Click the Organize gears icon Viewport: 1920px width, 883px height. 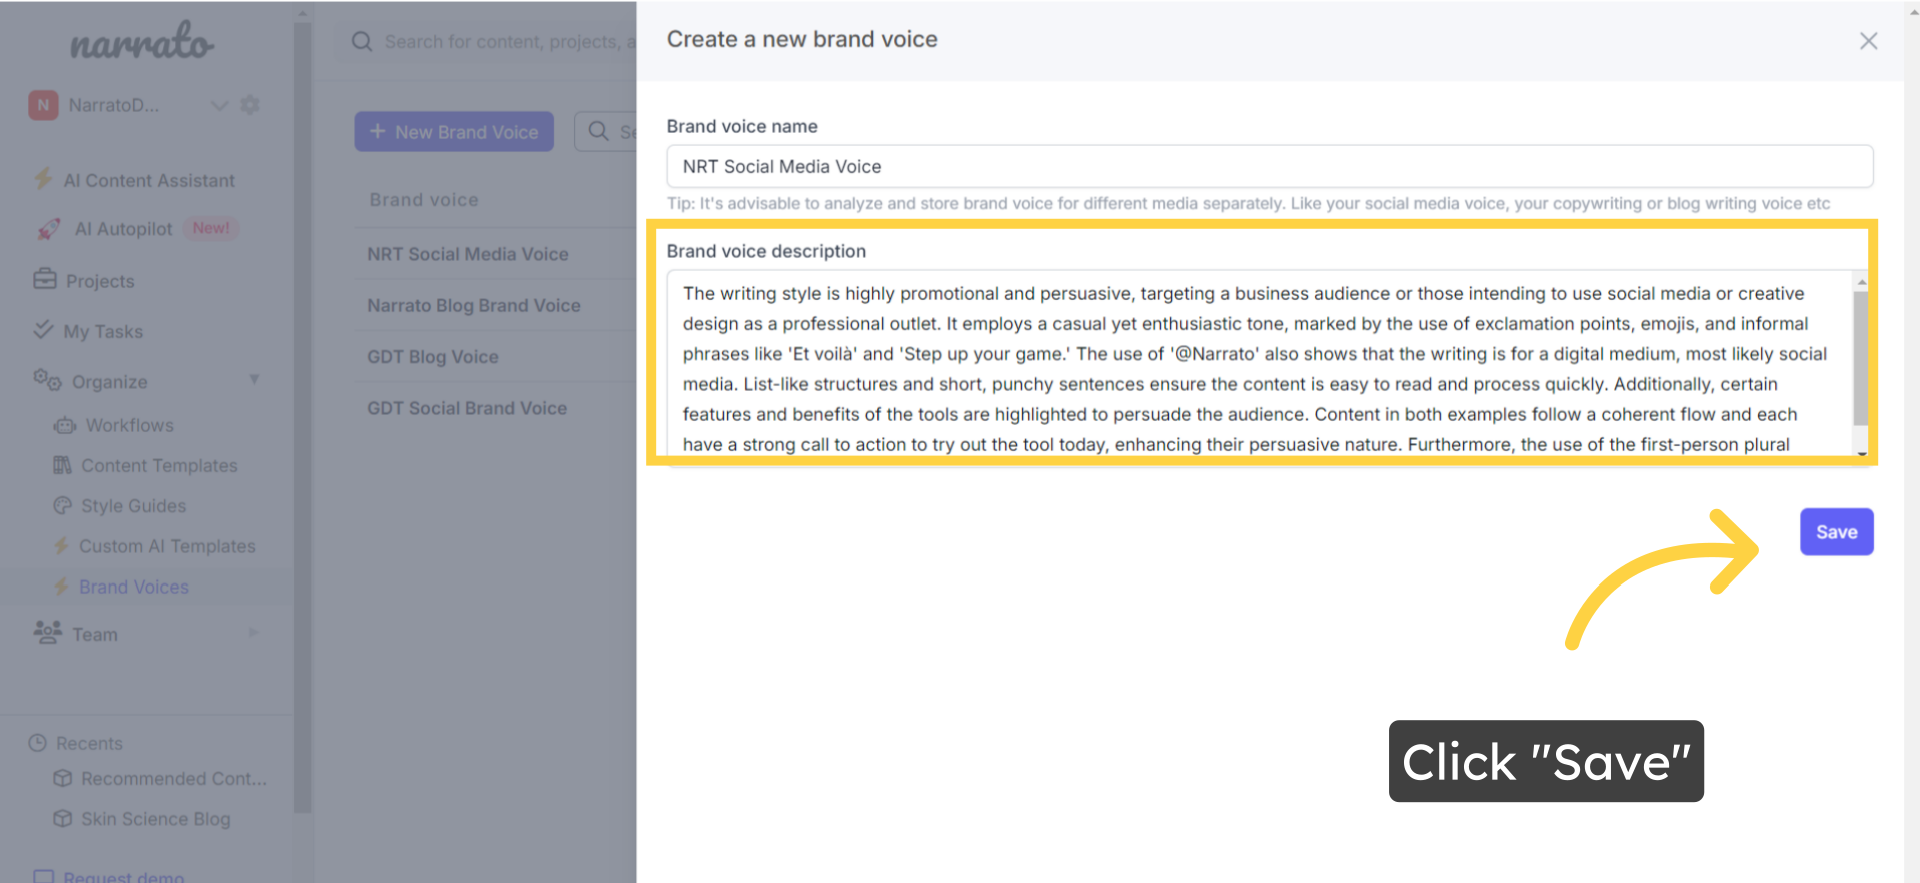[47, 380]
